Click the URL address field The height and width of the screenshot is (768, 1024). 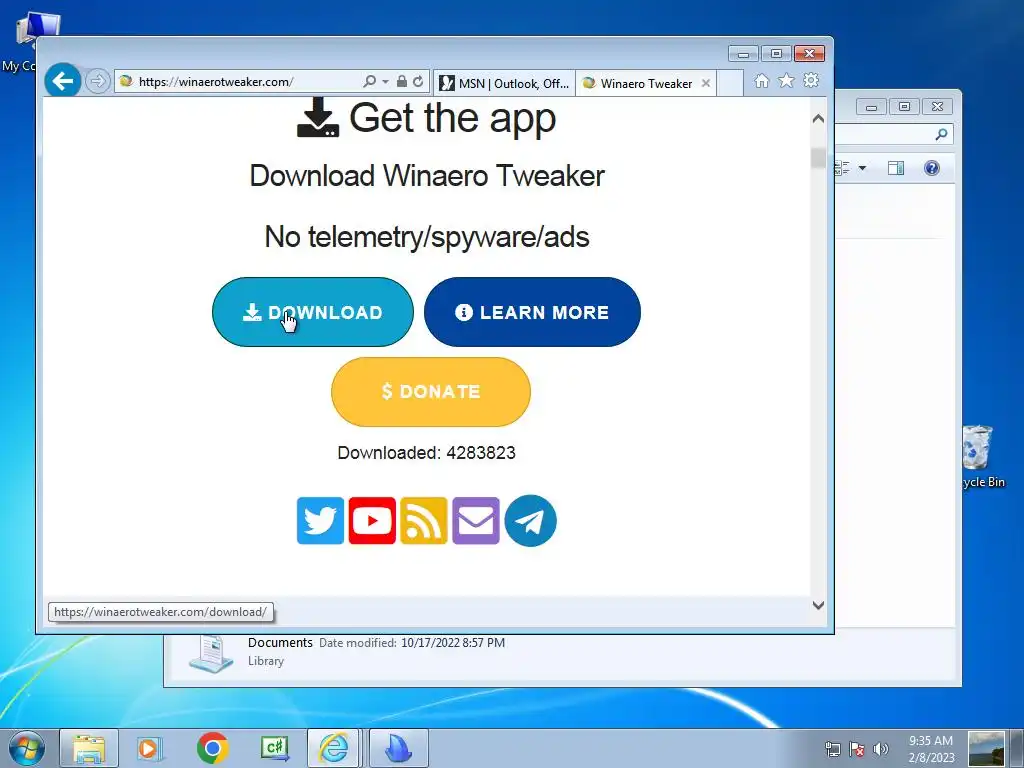coord(247,82)
